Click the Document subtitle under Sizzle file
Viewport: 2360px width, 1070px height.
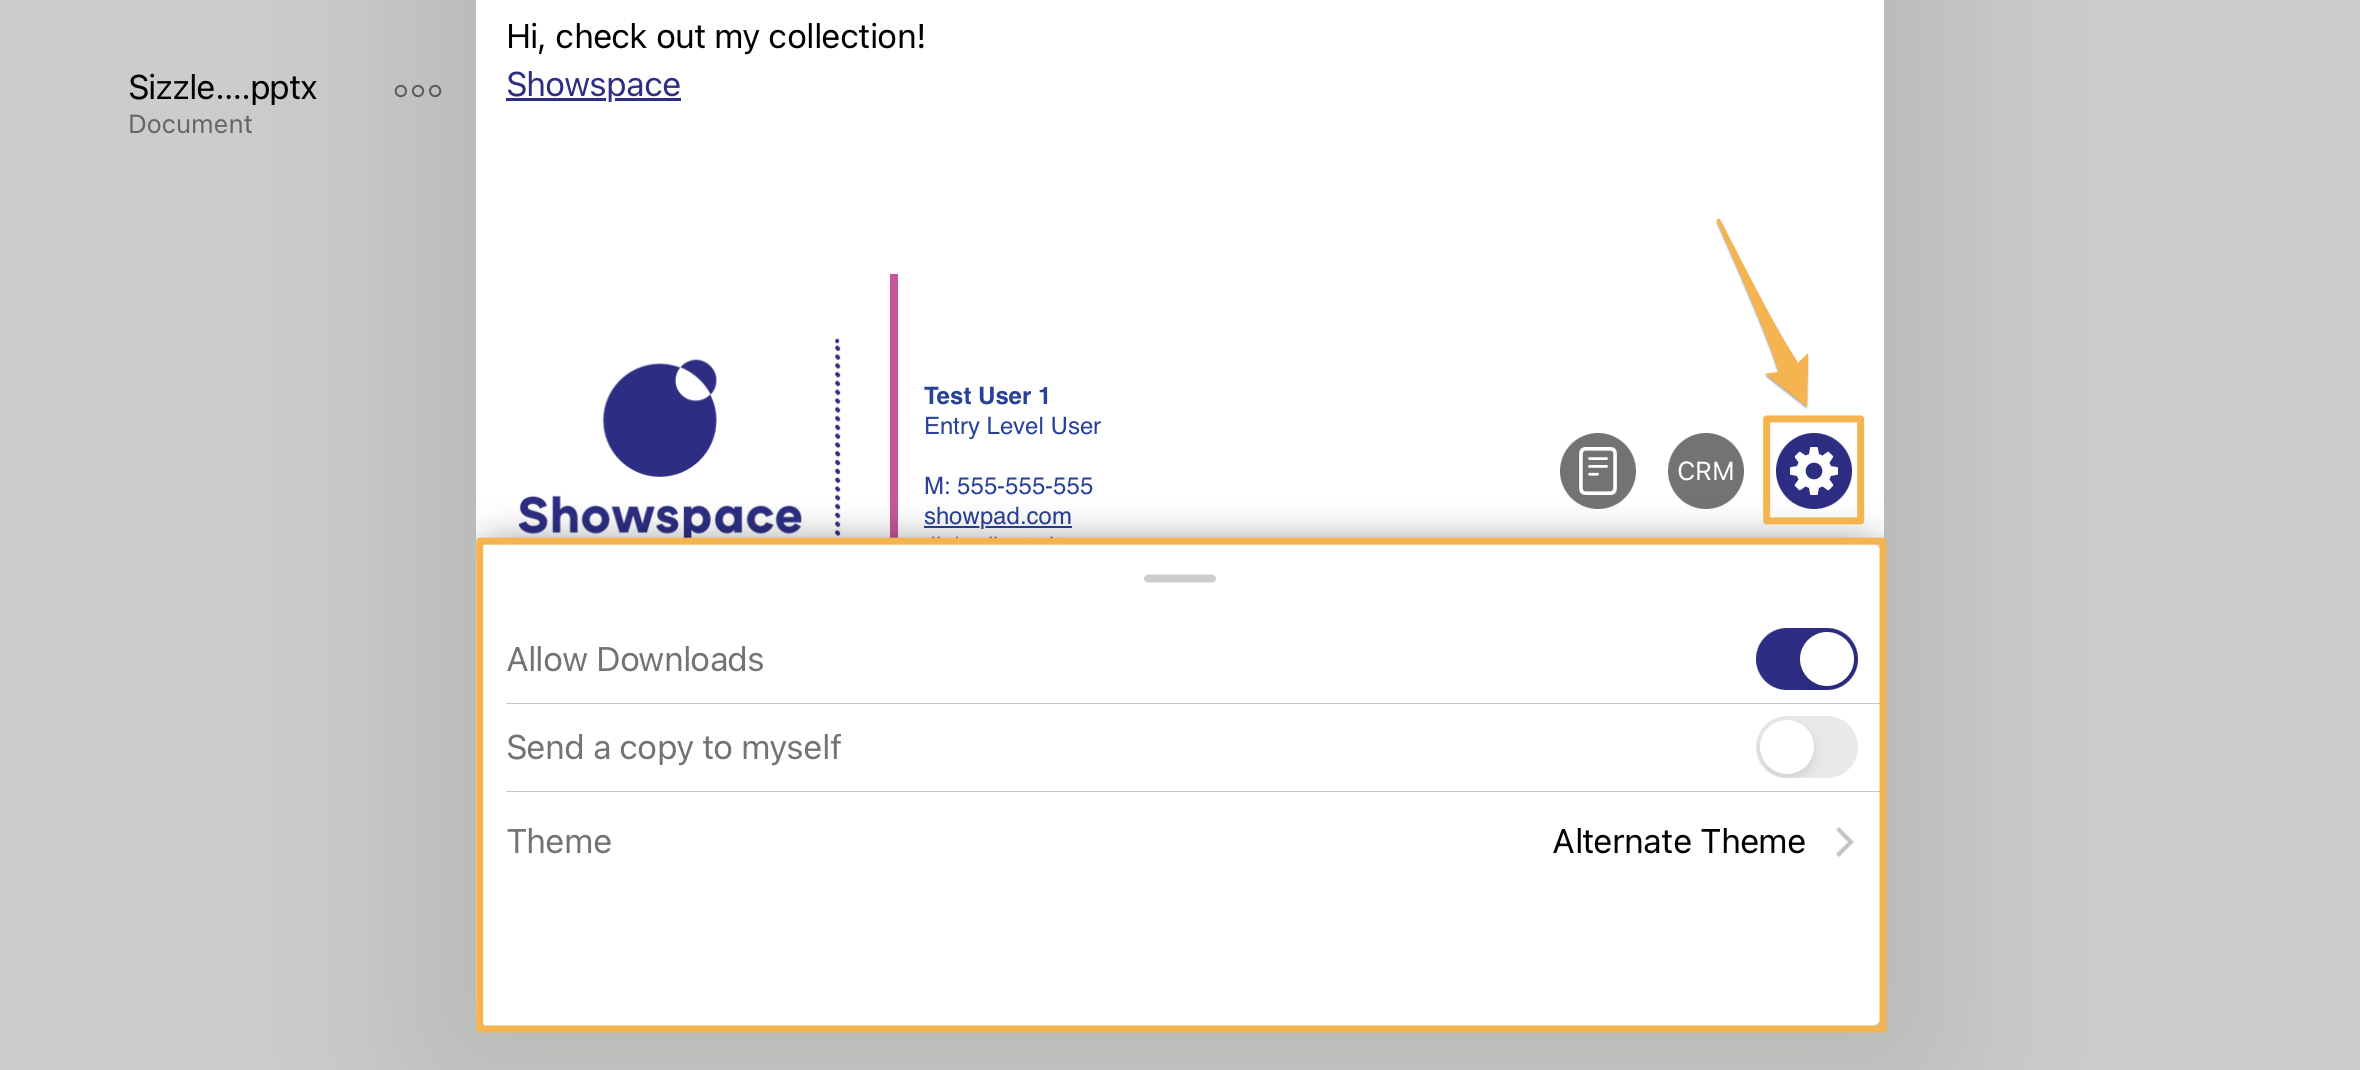coord(190,125)
